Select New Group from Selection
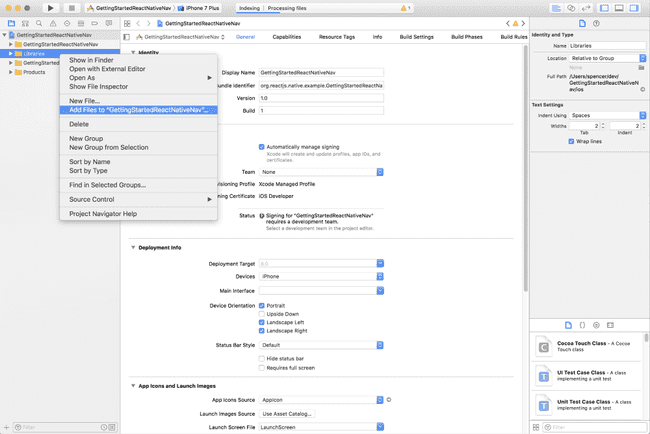Viewport: 650px width, 434px height. (x=109, y=148)
